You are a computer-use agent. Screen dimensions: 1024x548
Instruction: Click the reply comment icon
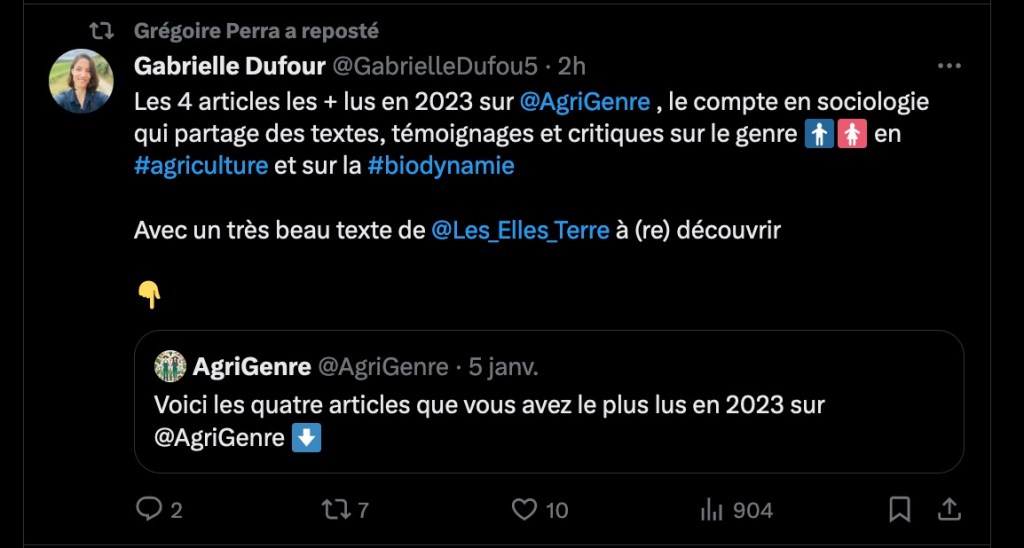(x=148, y=510)
